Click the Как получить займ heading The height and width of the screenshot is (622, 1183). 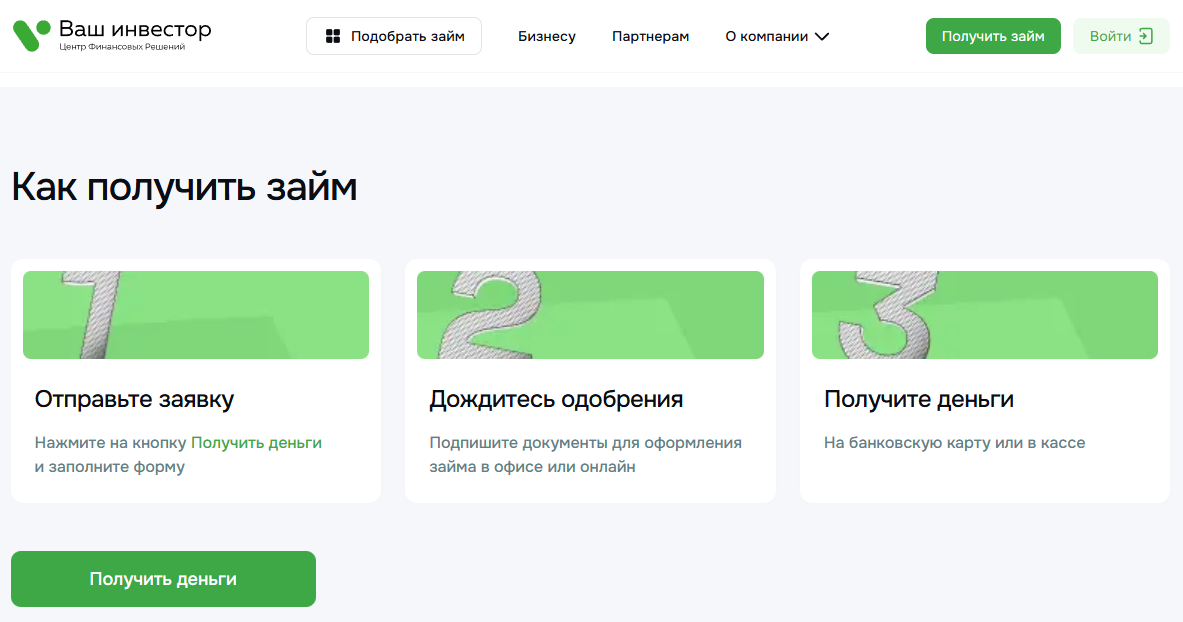click(184, 187)
